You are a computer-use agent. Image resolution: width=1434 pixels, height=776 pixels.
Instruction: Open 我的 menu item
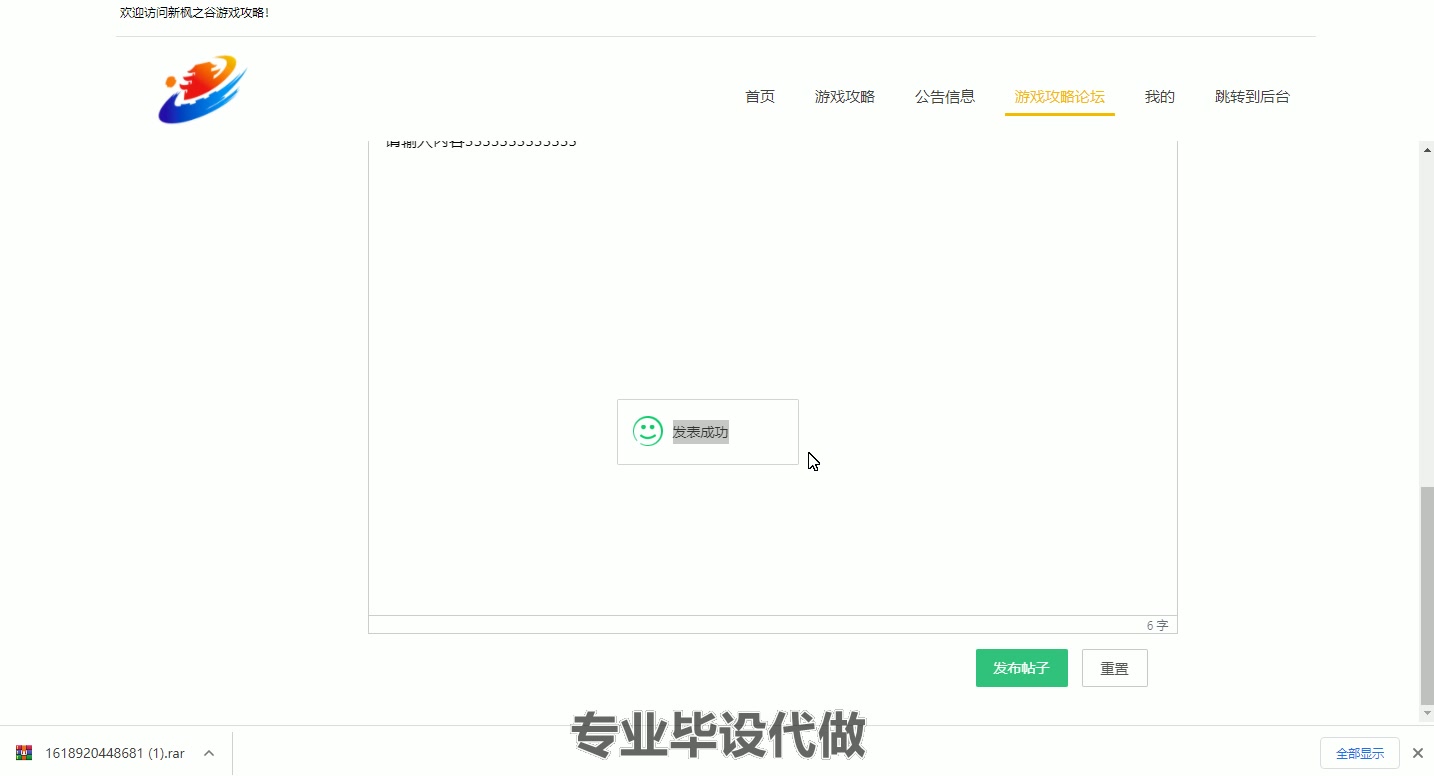click(1160, 97)
